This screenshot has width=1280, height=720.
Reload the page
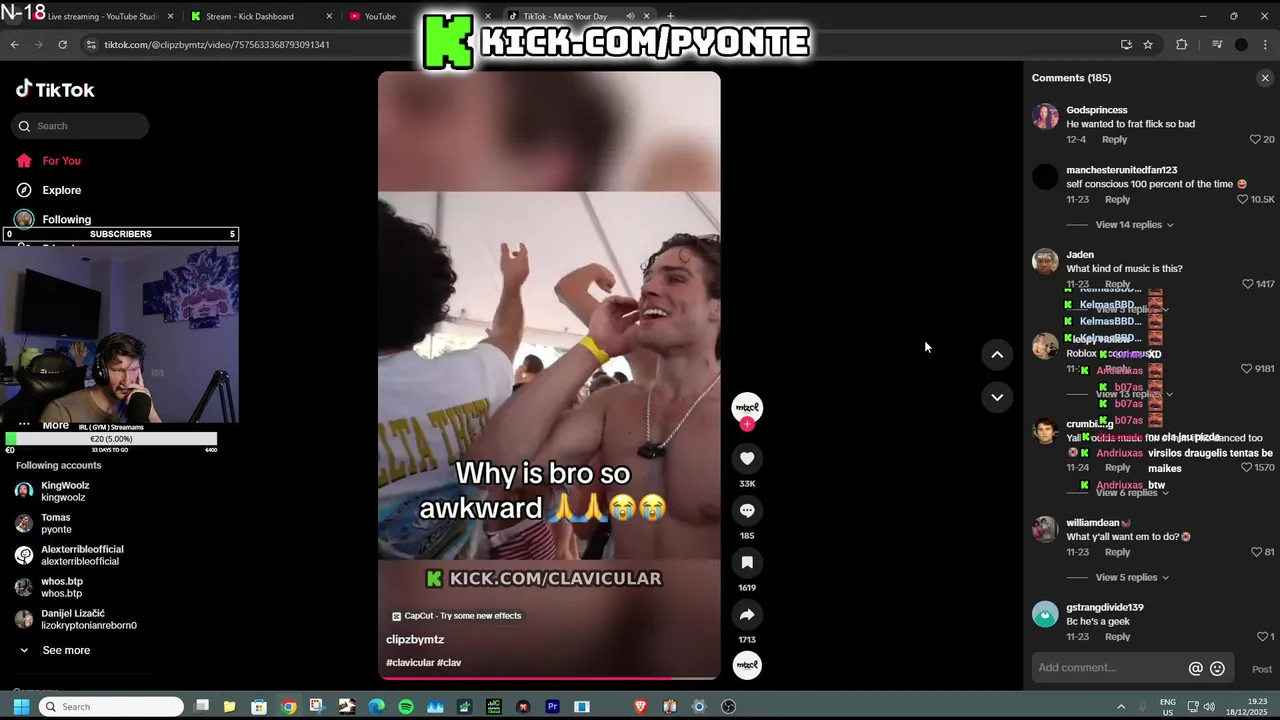(x=62, y=44)
